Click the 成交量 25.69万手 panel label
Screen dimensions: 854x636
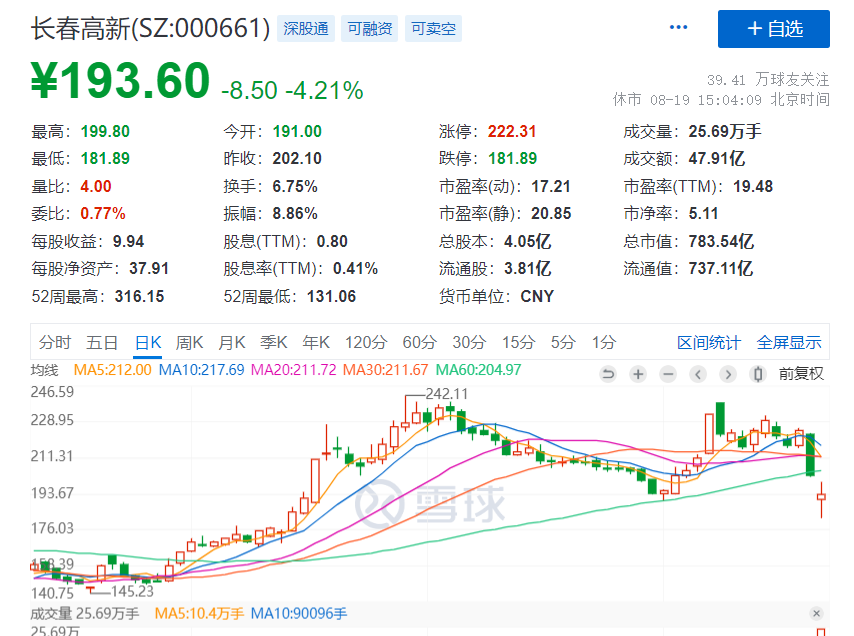[x=85, y=614]
